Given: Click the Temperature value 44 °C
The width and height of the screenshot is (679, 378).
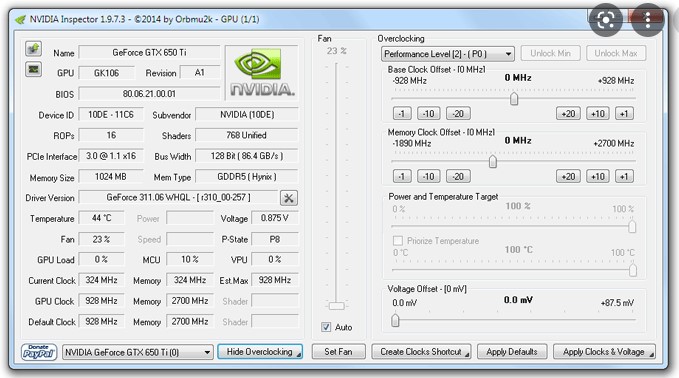Looking at the screenshot, I should (x=101, y=218).
